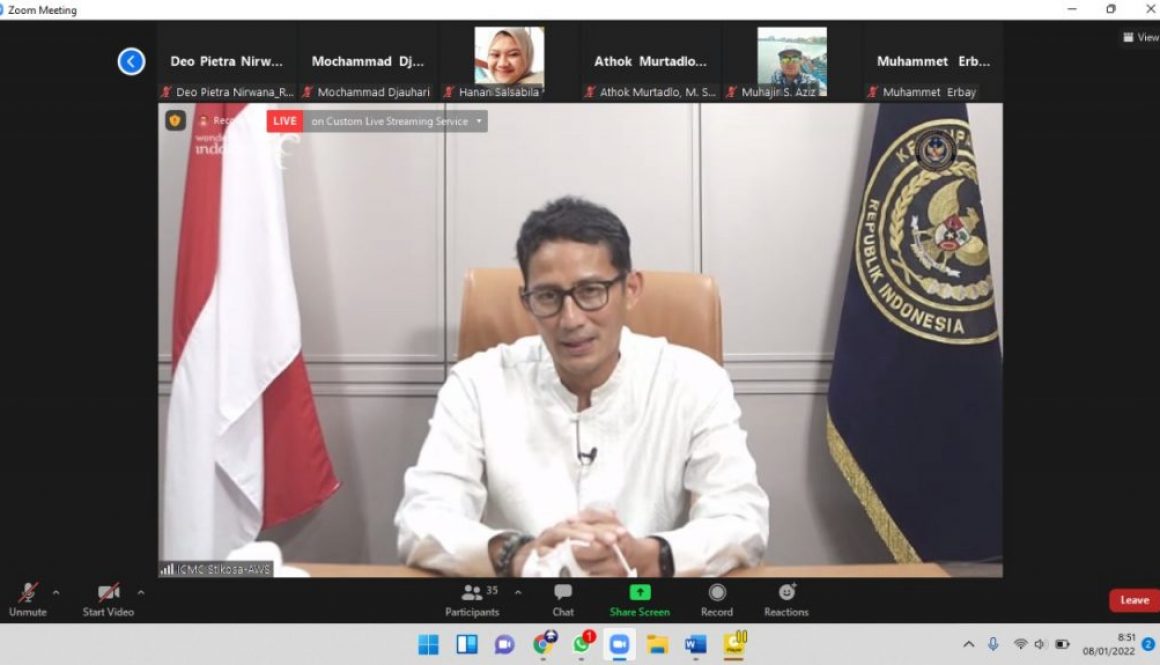The width and height of the screenshot is (1160, 665).
Task: Open the Chat panel
Action: tap(563, 598)
